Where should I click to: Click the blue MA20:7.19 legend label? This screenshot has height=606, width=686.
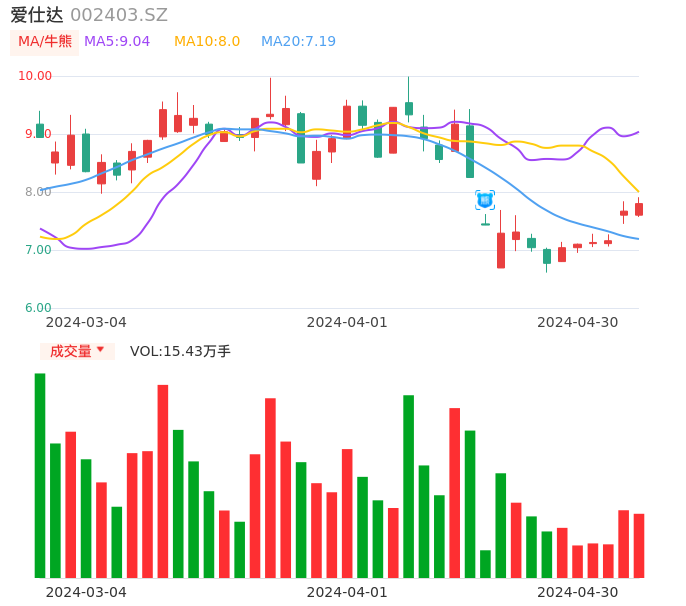pyautogui.click(x=298, y=42)
